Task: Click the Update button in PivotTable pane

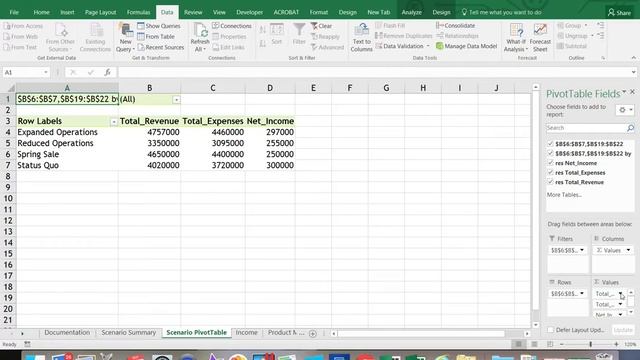Action: tap(623, 330)
